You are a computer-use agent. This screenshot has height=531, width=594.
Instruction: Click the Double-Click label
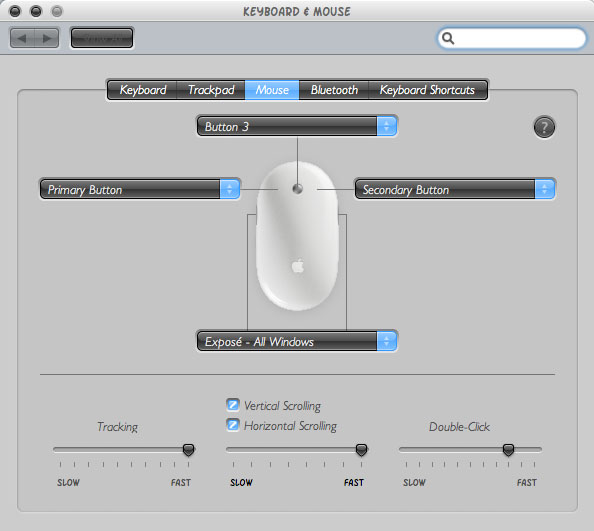coord(459,427)
